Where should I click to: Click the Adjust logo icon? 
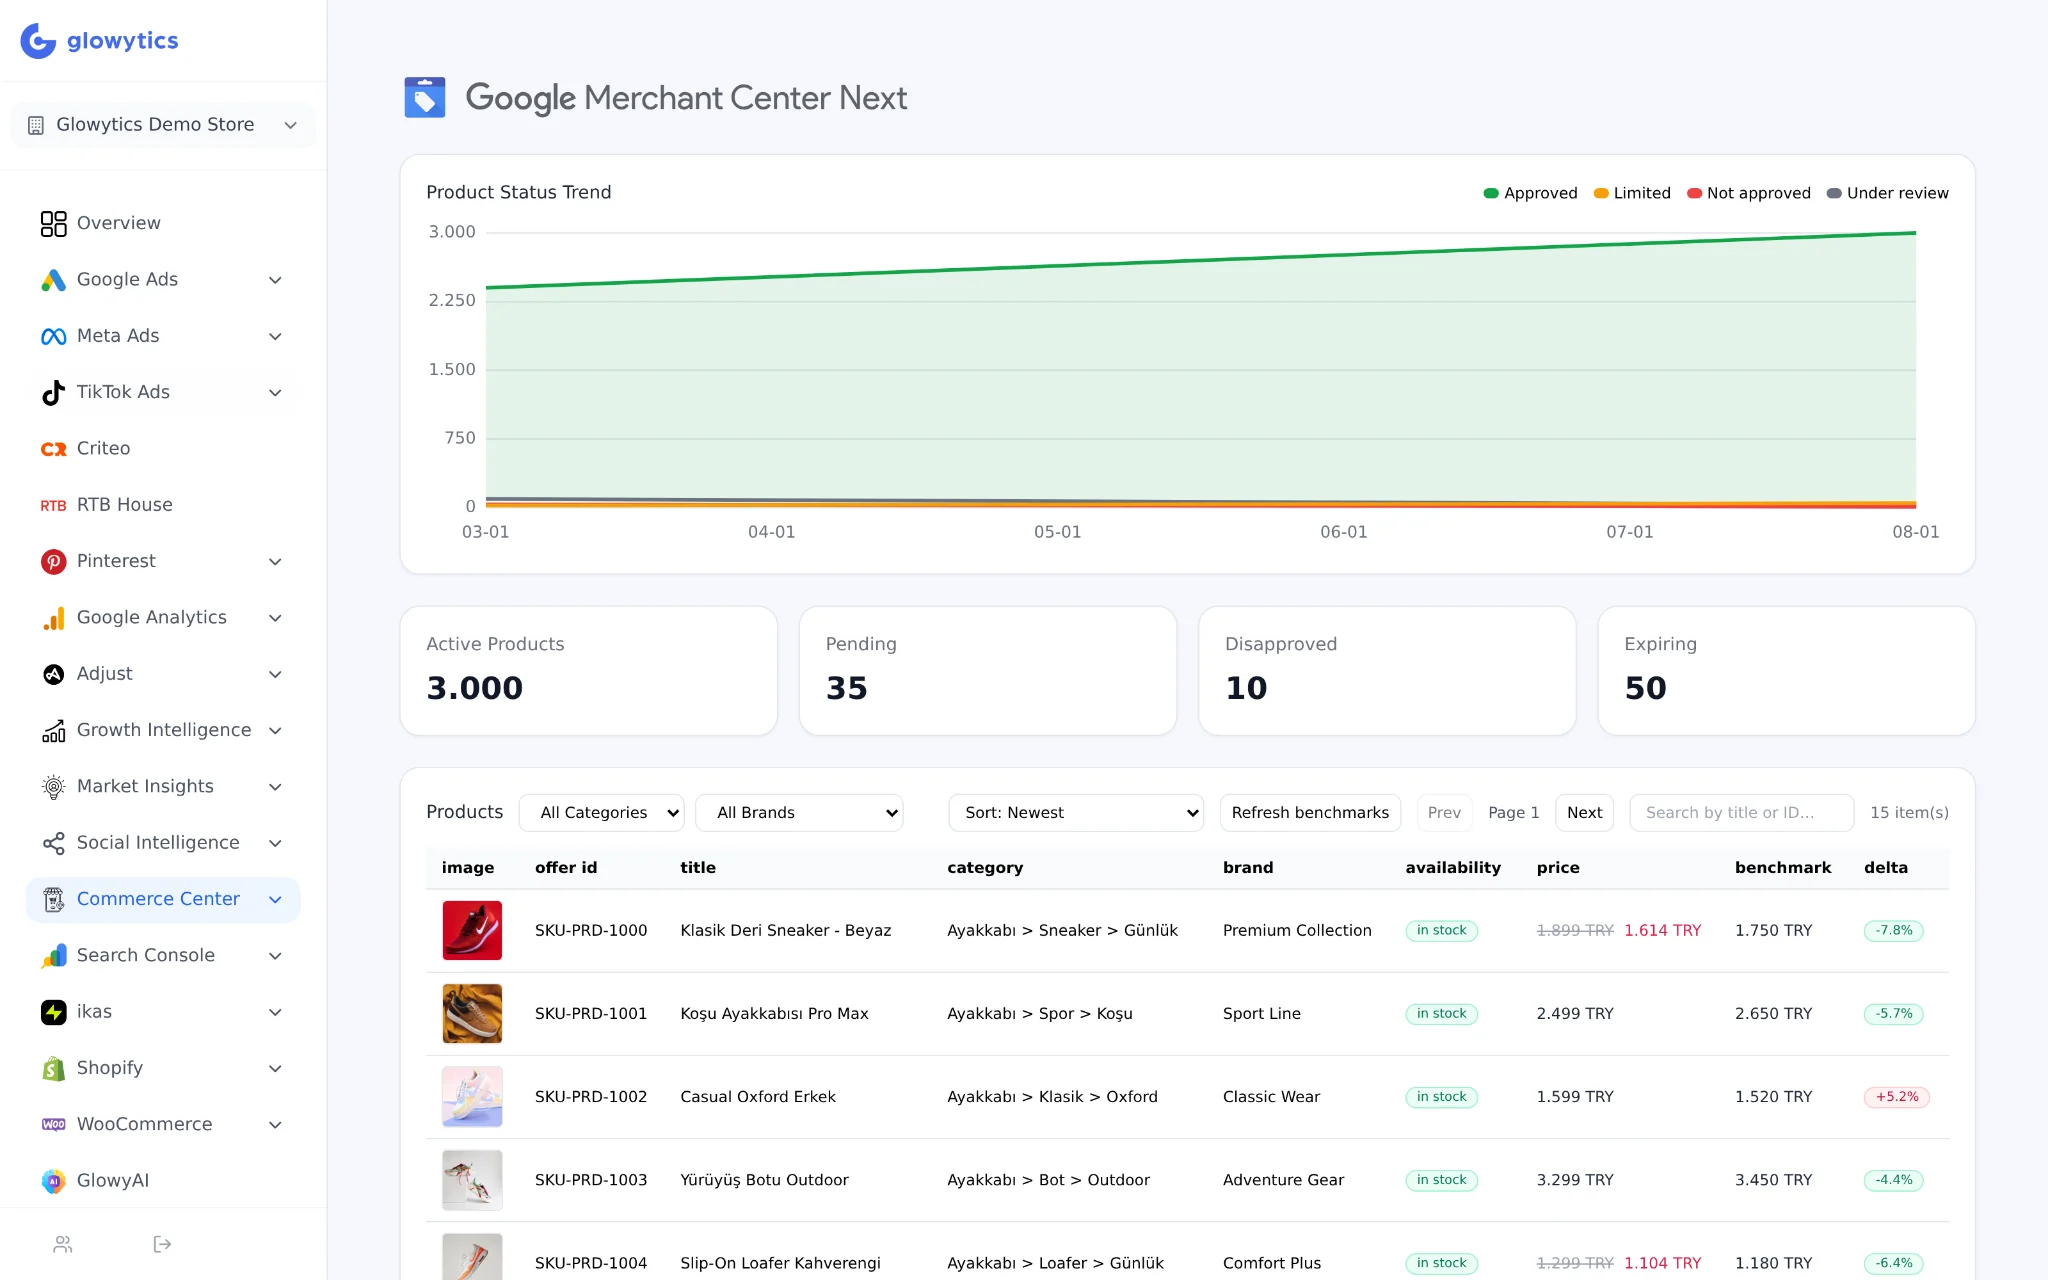(x=53, y=674)
